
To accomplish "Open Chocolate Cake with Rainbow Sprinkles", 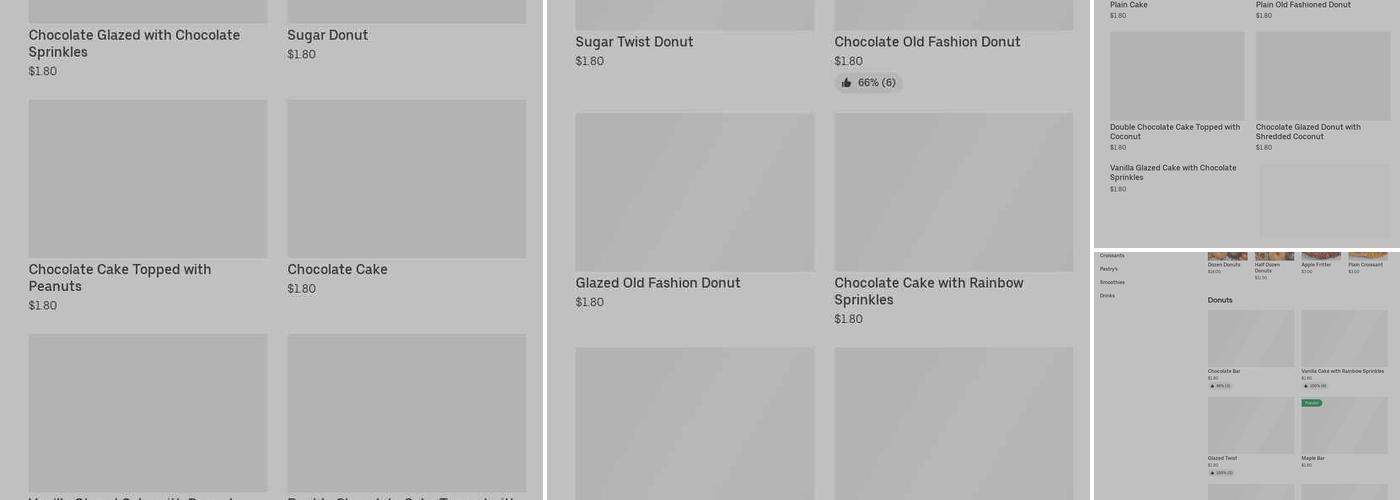I will click(929, 291).
